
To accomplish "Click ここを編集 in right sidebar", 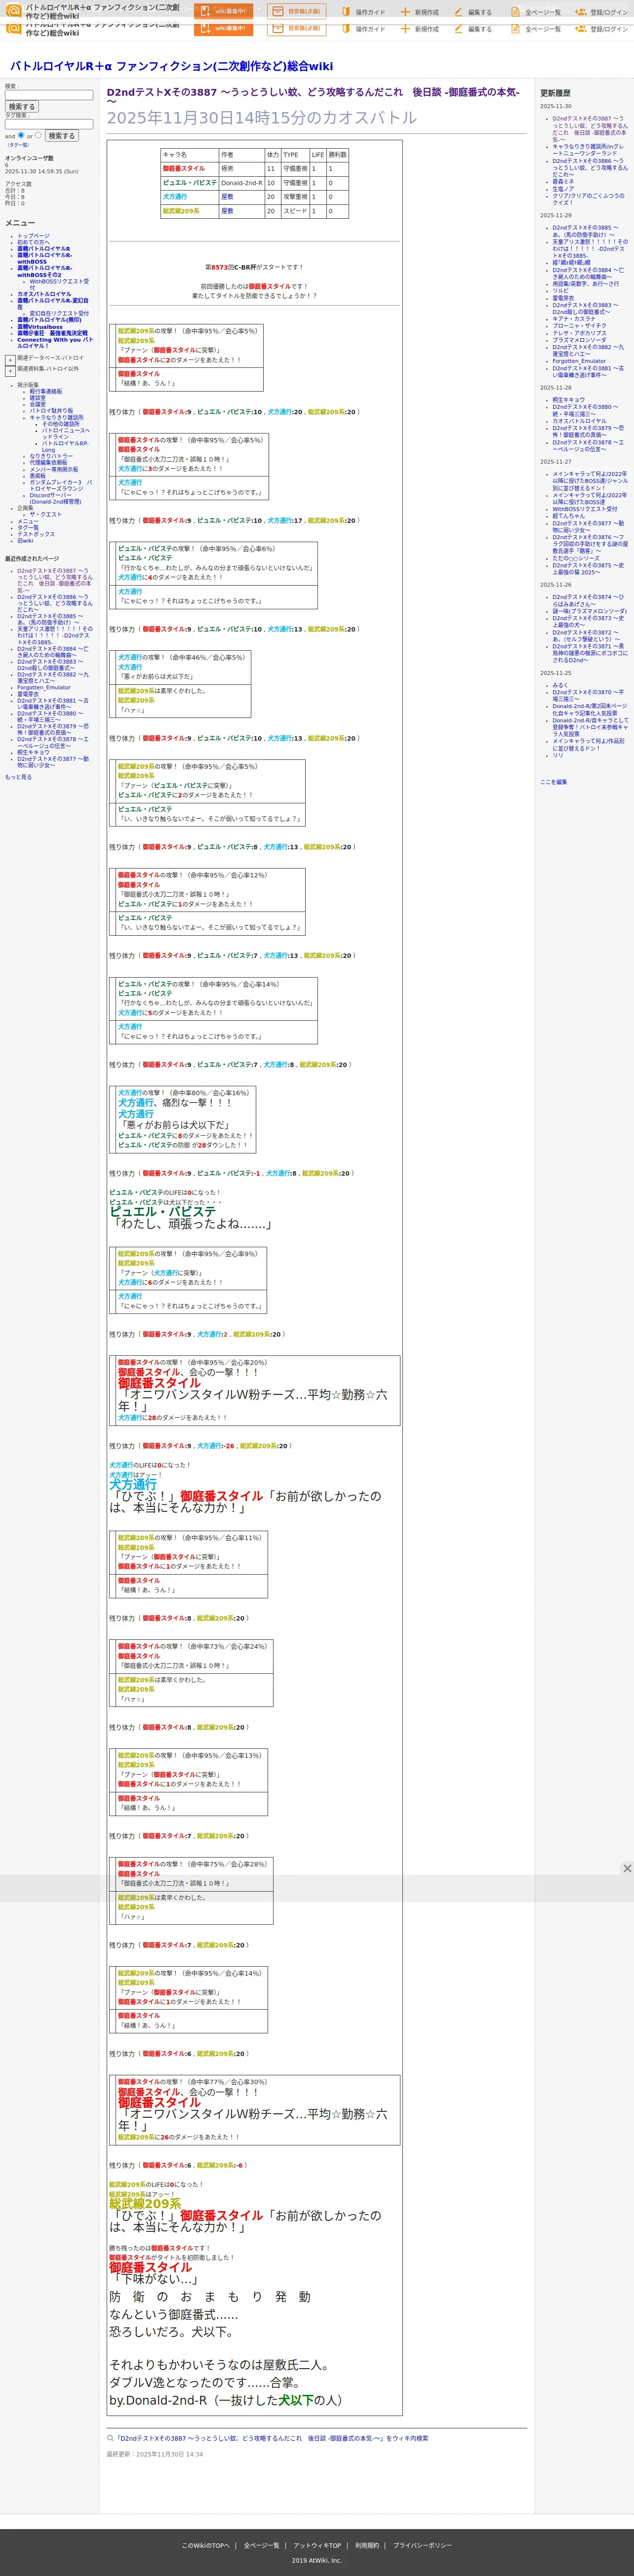I will tap(553, 782).
